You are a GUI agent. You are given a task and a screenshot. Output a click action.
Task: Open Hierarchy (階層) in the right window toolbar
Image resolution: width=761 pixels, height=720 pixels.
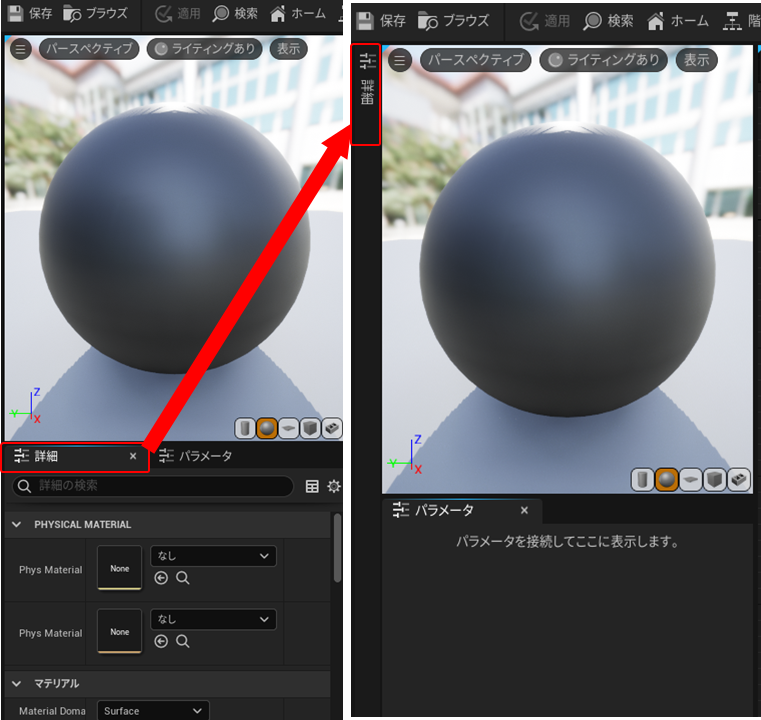741,21
